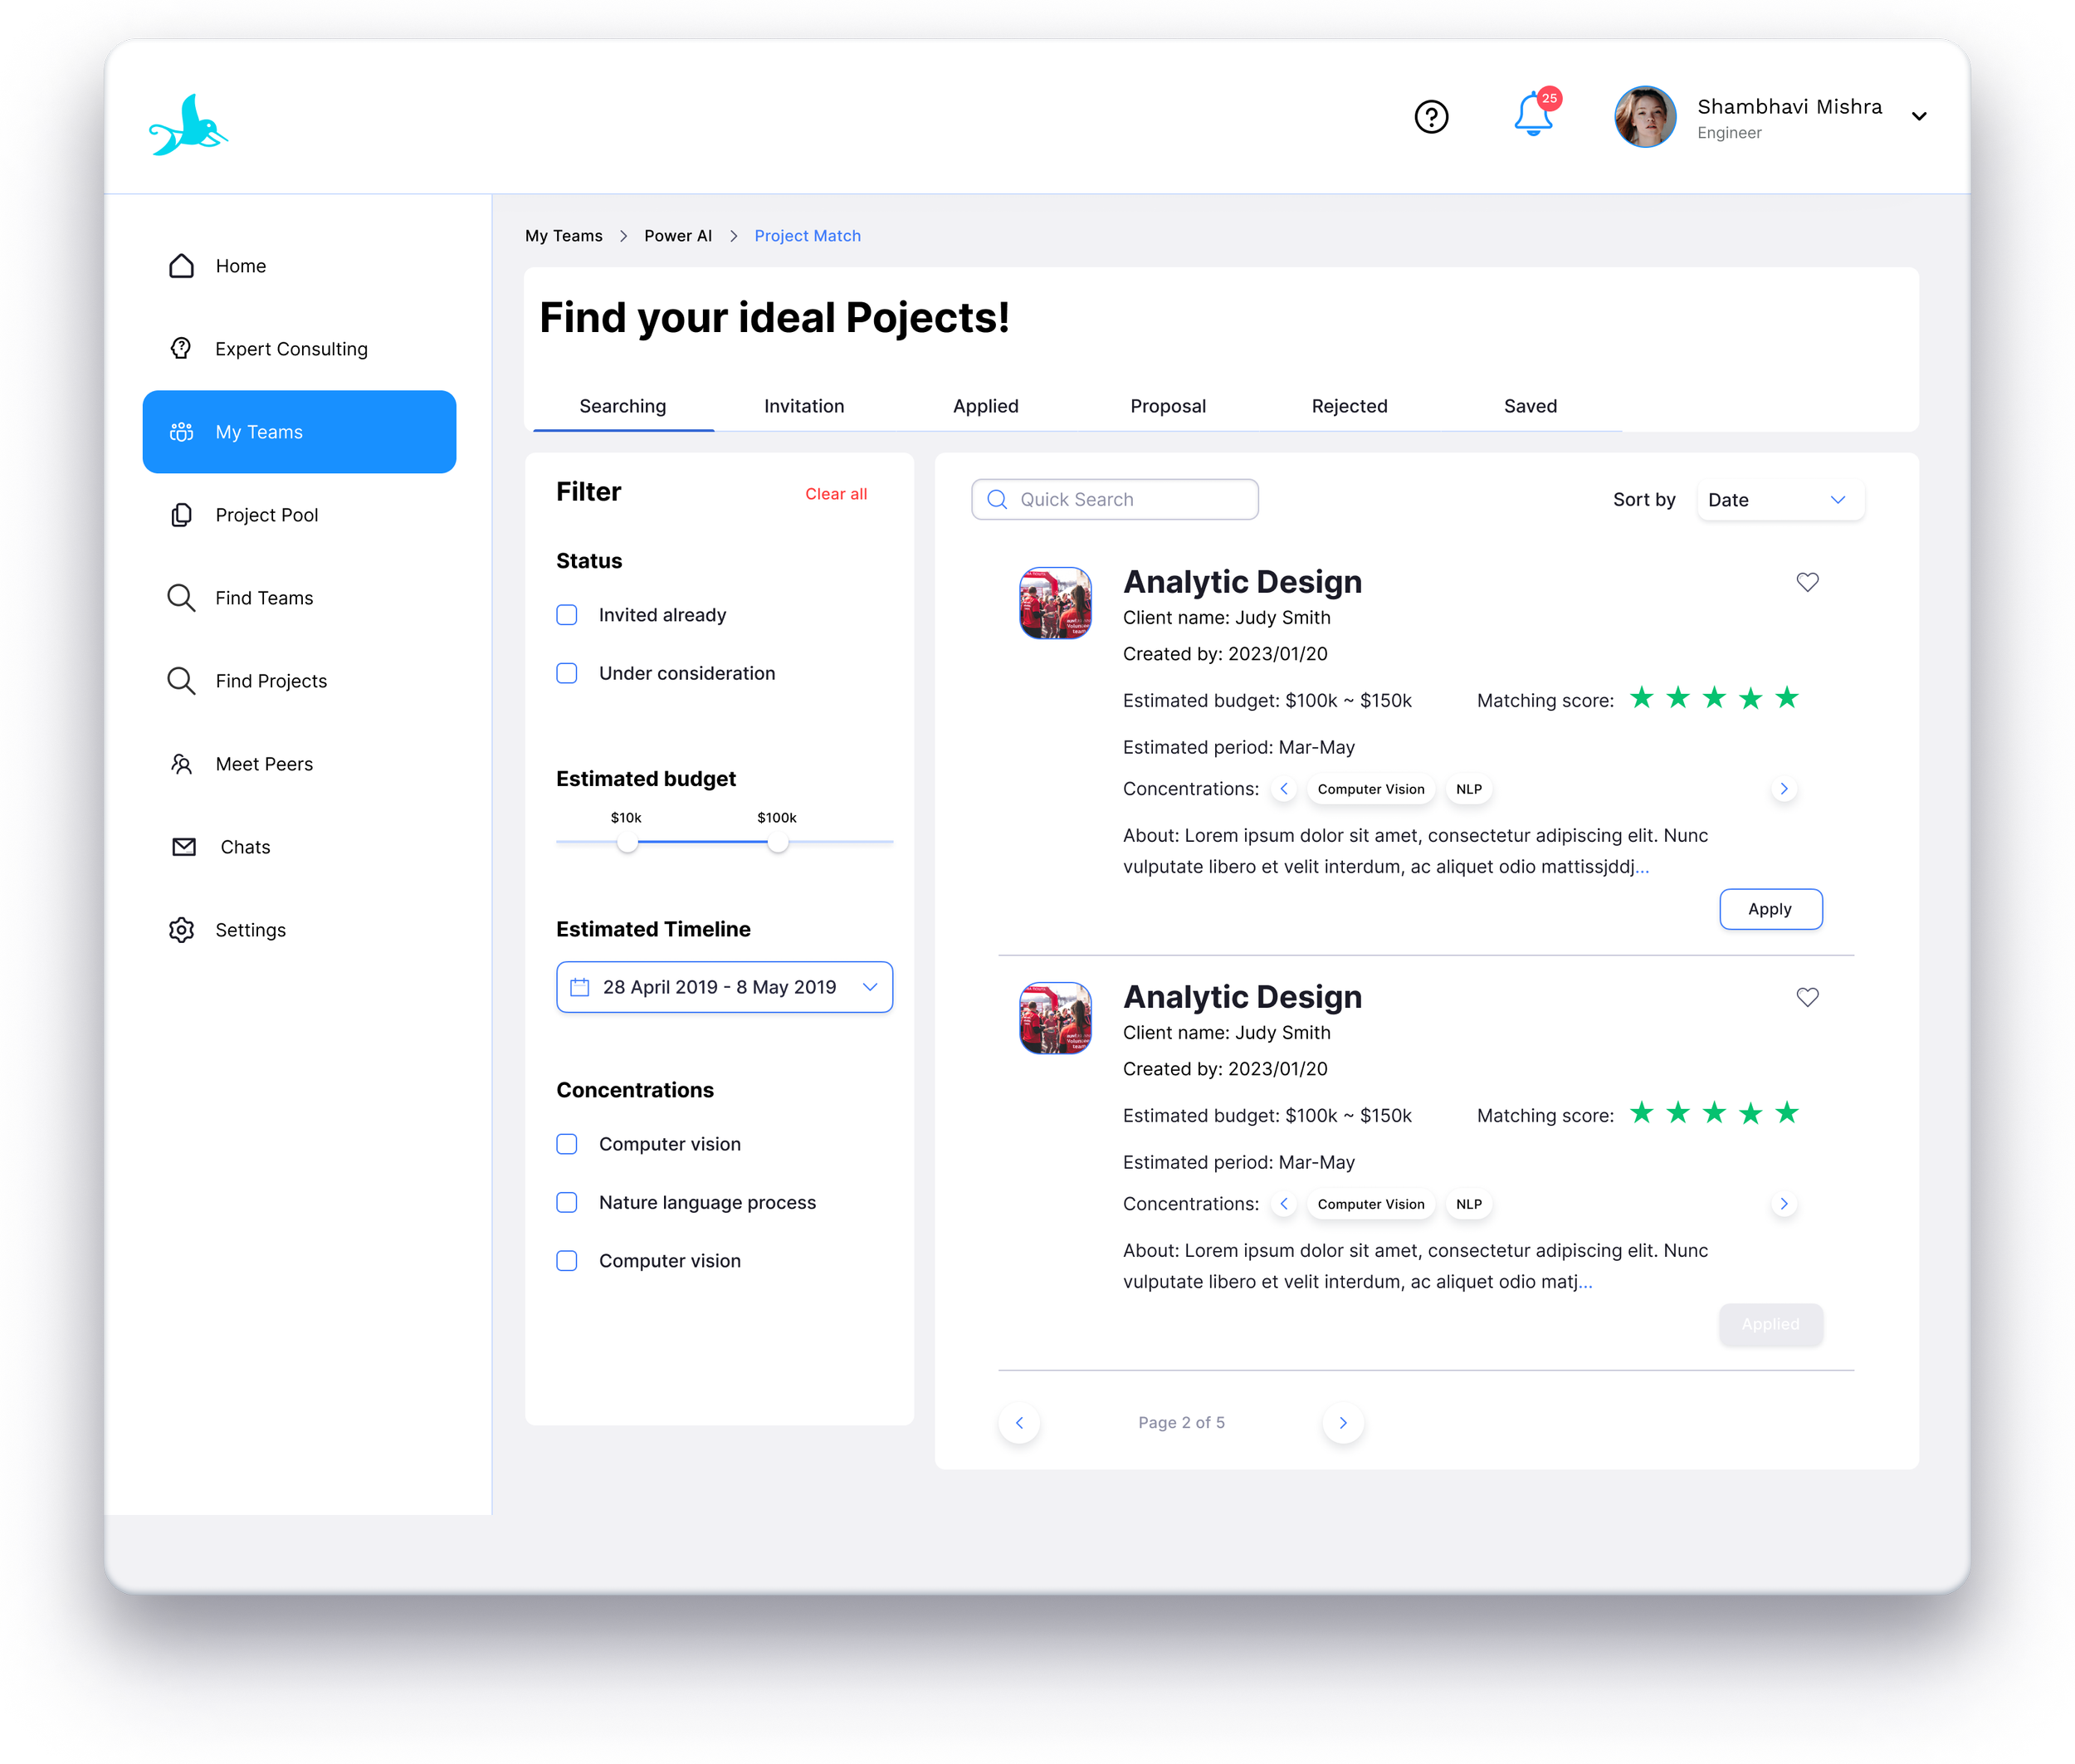
Task: Open notifications bell with 25 badge
Action: [1533, 115]
